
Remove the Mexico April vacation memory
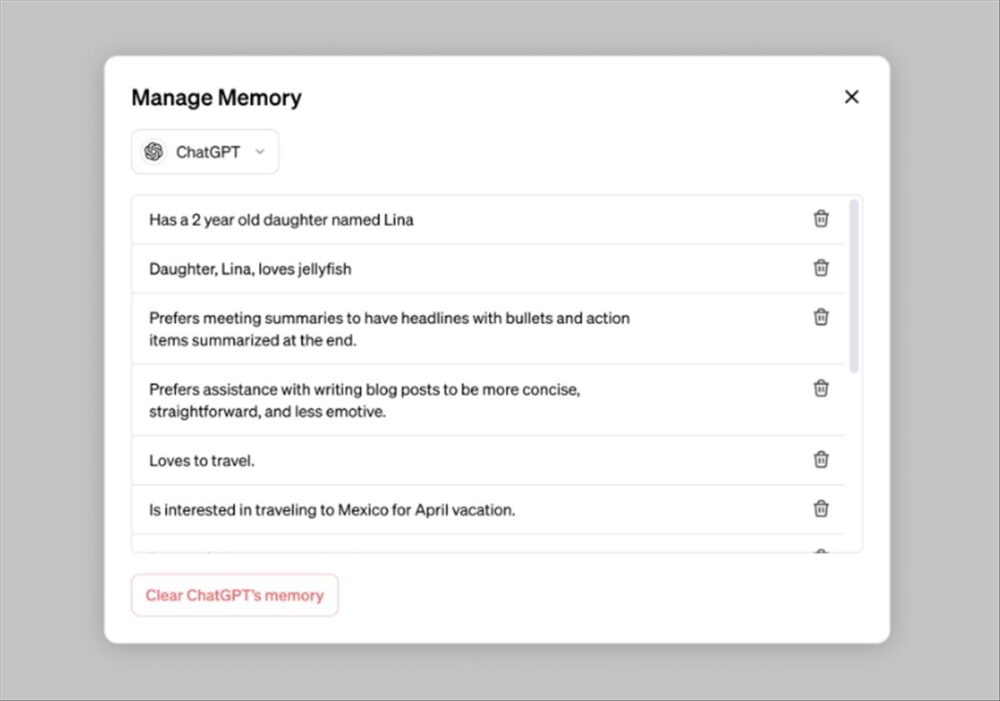tap(821, 508)
